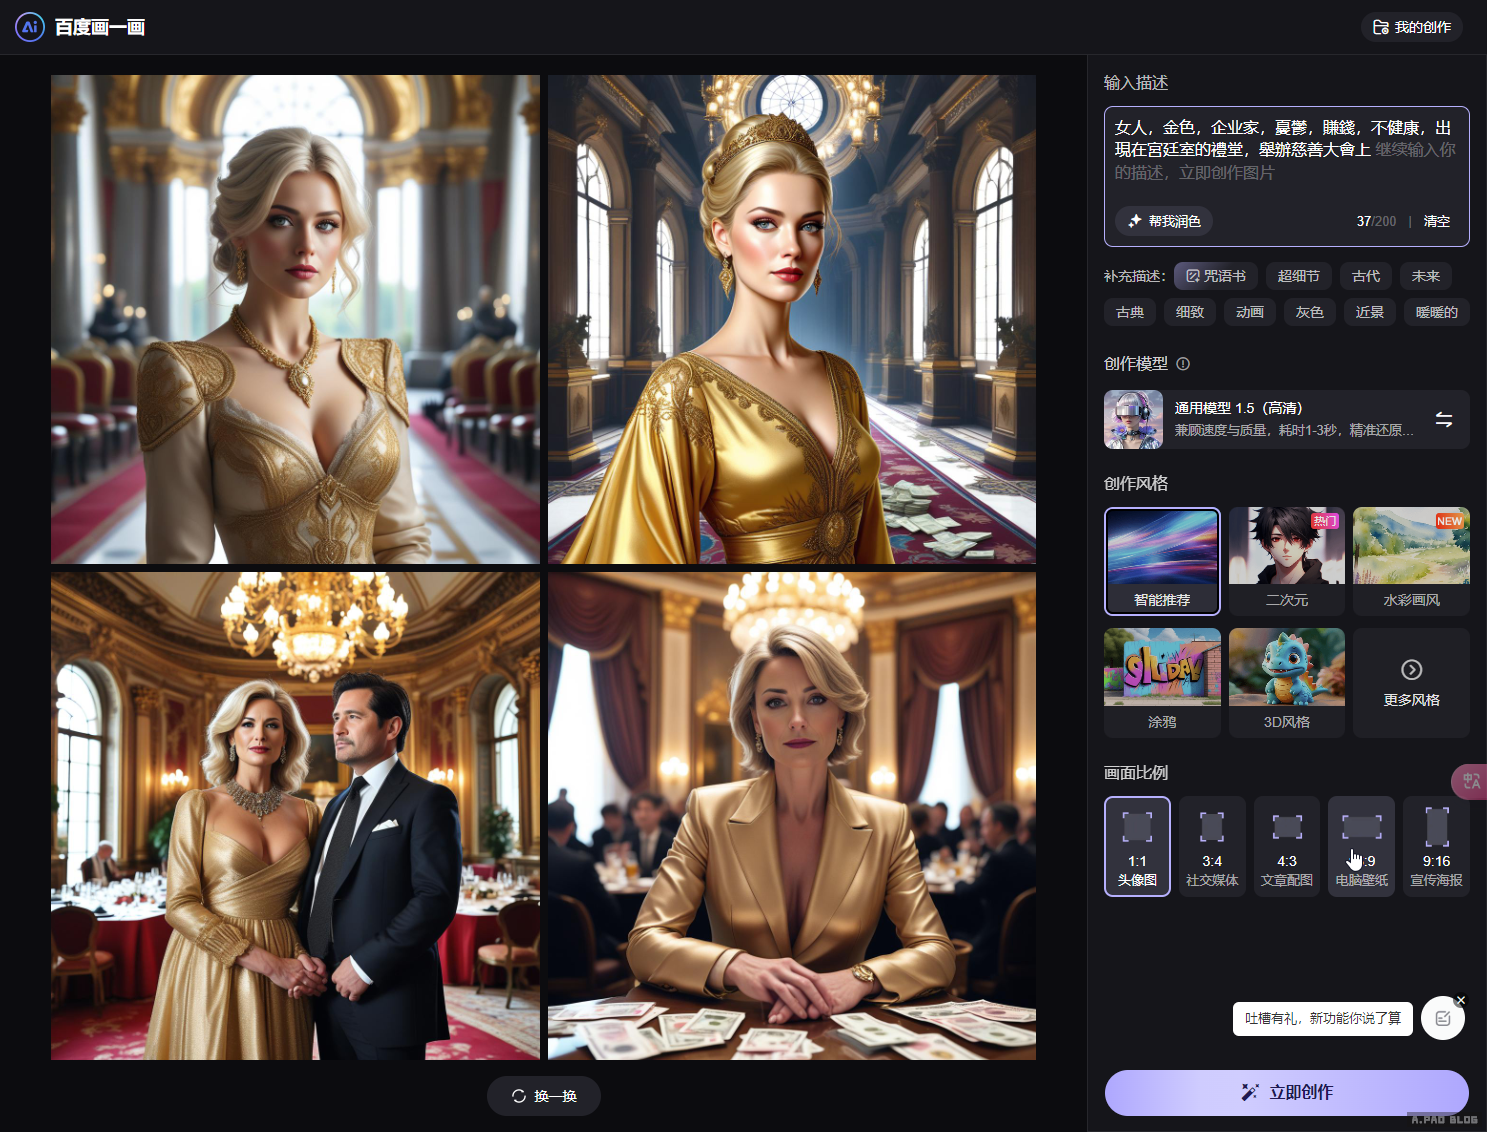Image resolution: width=1487 pixels, height=1132 pixels.
Task: Open the feedback survey round icon
Action: 1442,1018
